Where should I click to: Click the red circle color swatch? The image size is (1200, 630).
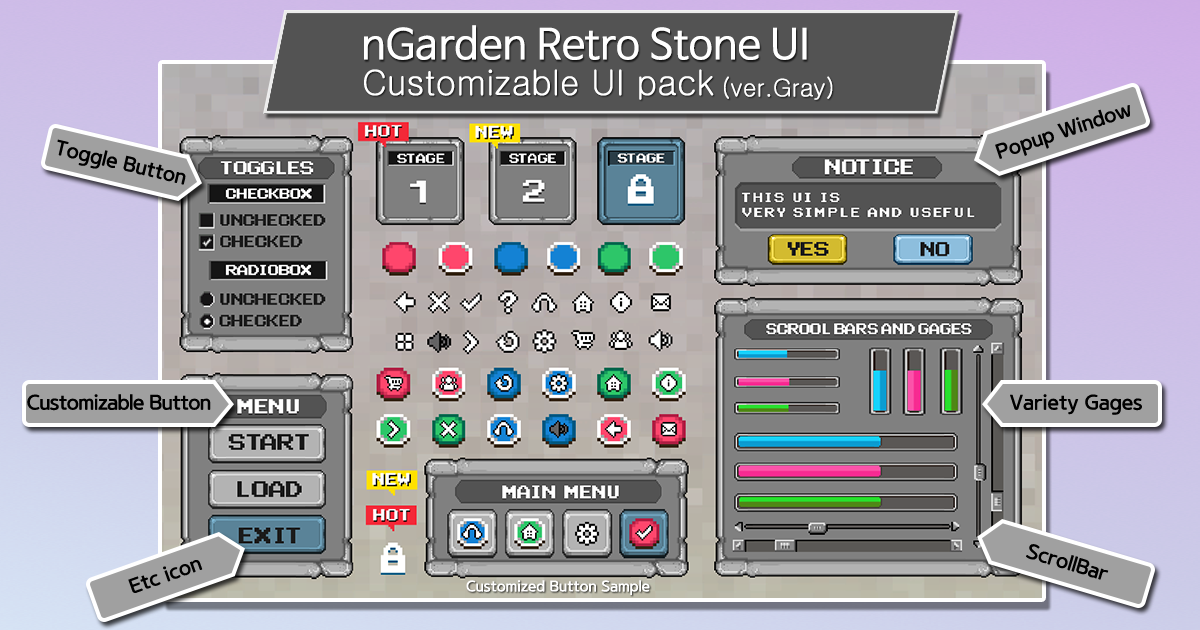point(399,258)
